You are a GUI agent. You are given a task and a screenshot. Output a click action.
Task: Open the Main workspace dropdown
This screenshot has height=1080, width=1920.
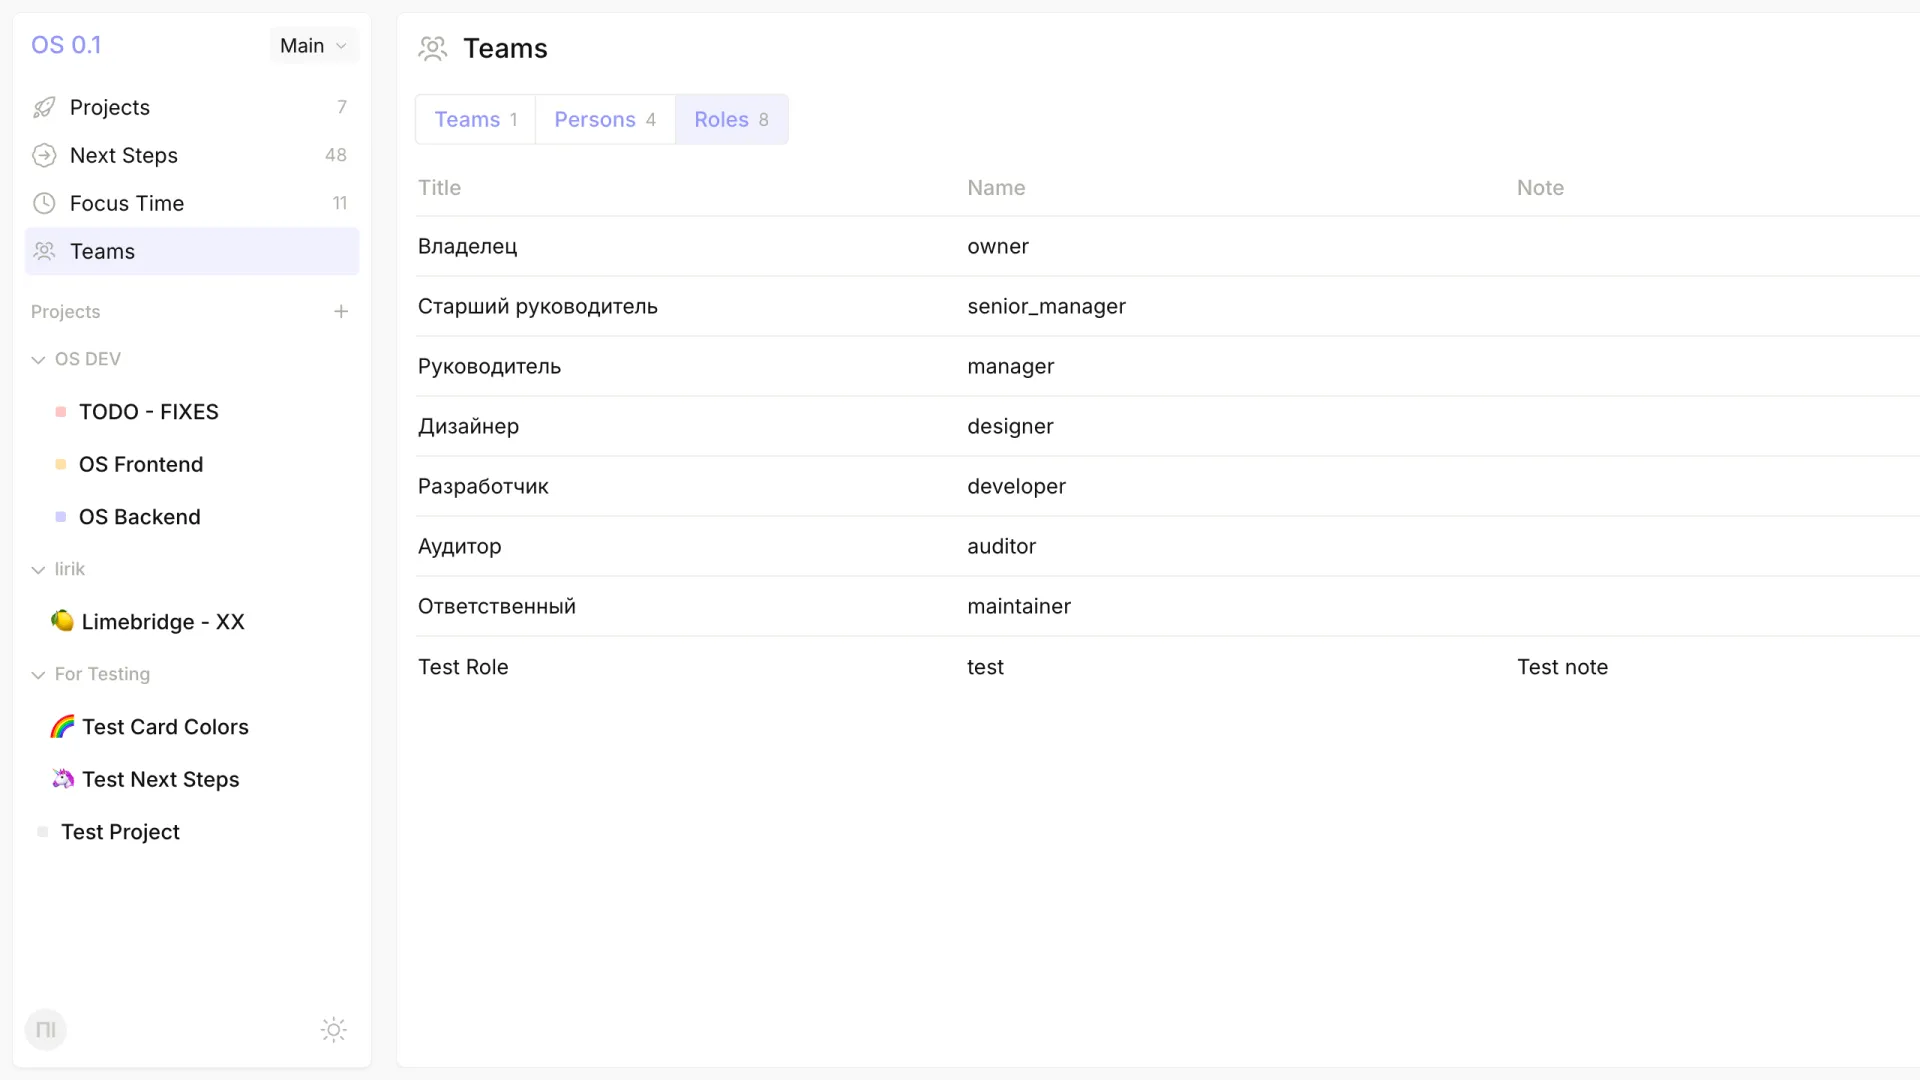[312, 45]
